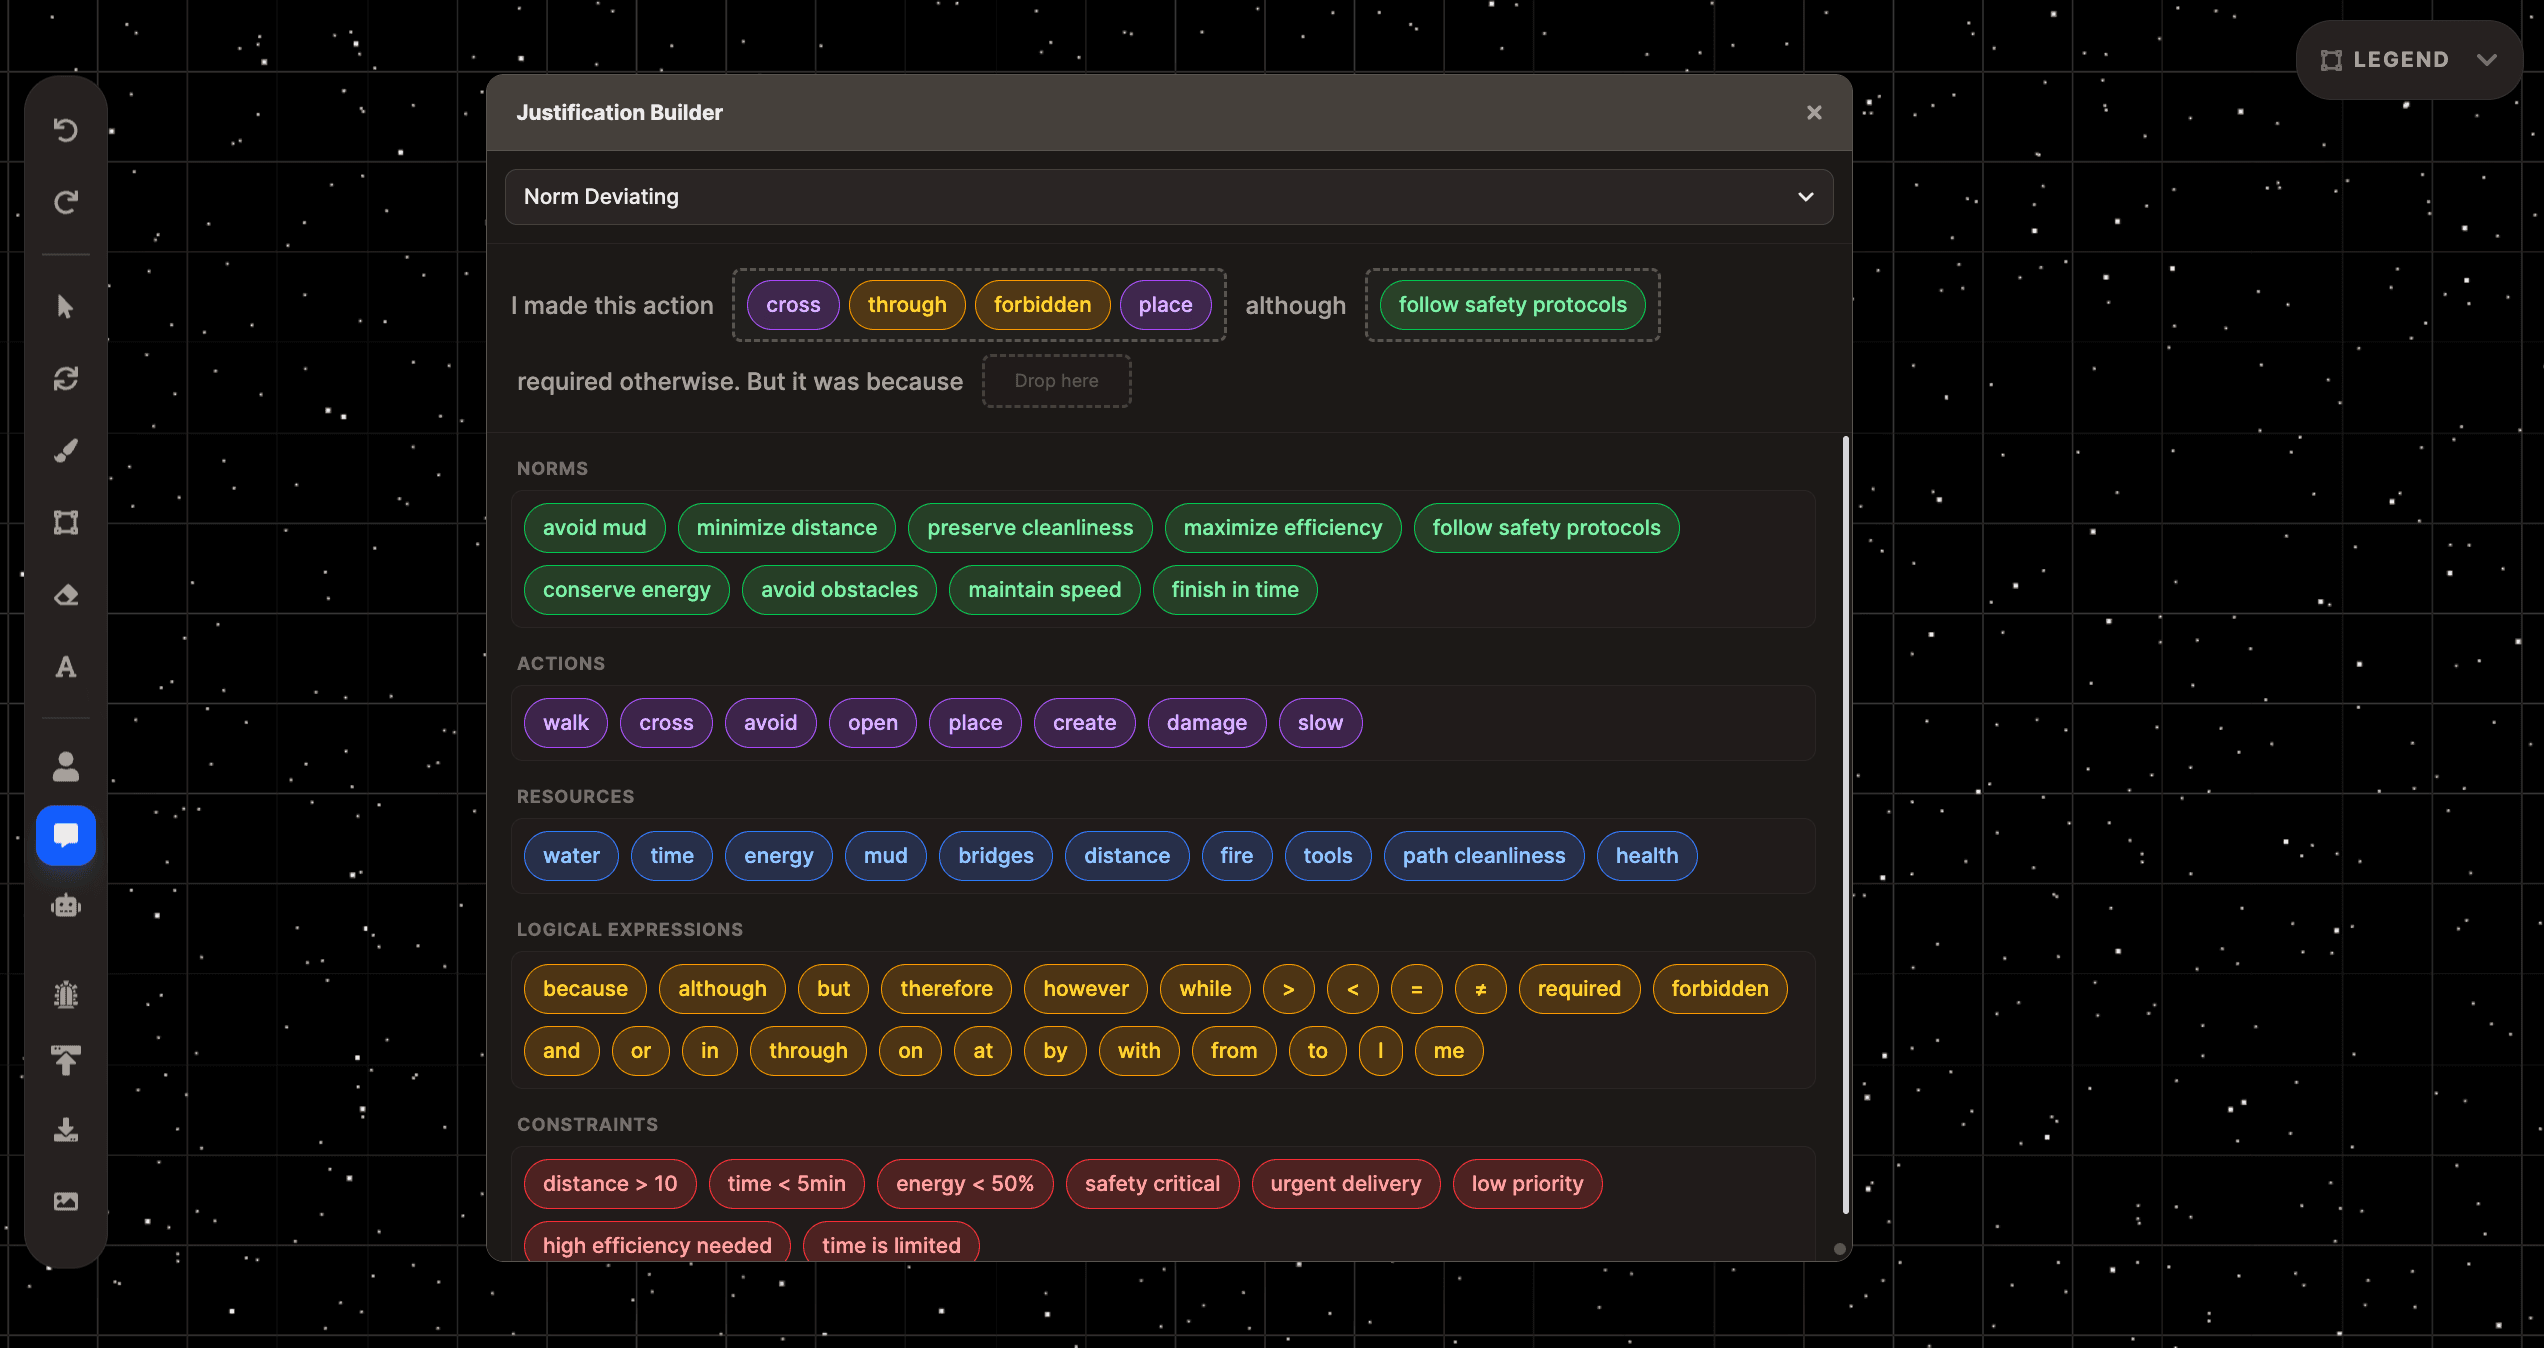Click the robot agent icon
2544x1348 pixels.
point(66,906)
